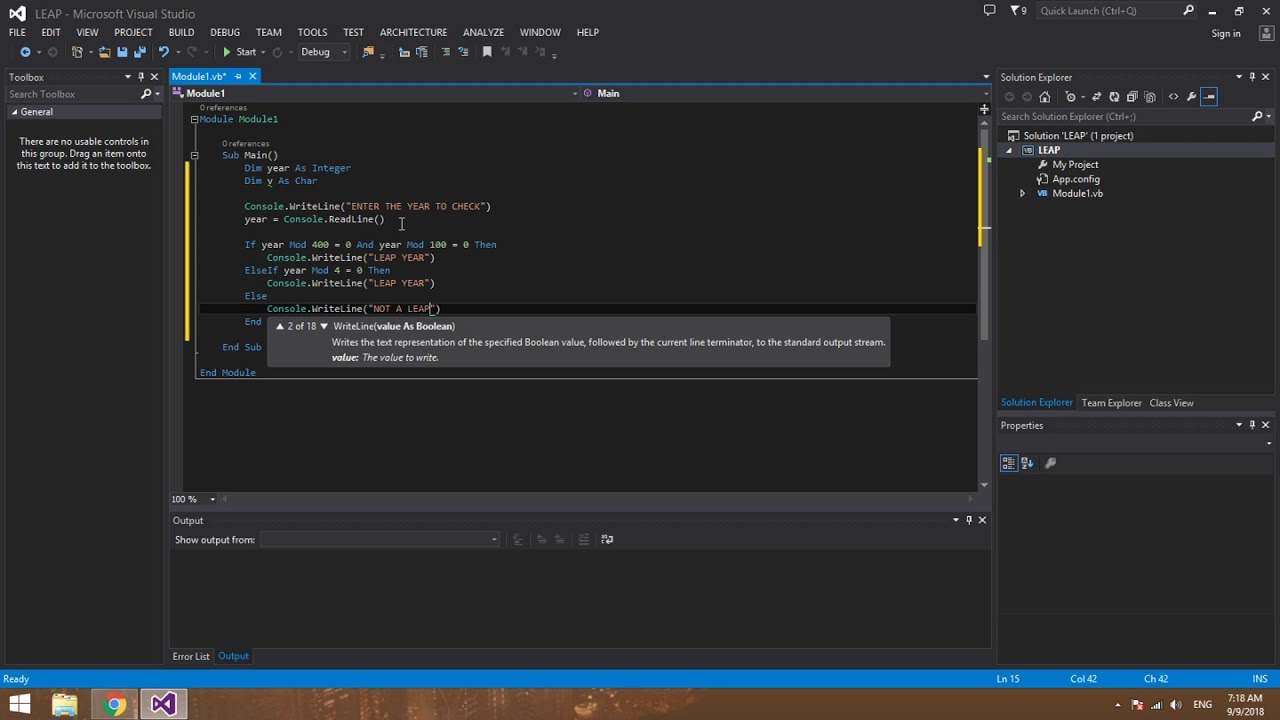Open the FILE menu

[x=17, y=32]
